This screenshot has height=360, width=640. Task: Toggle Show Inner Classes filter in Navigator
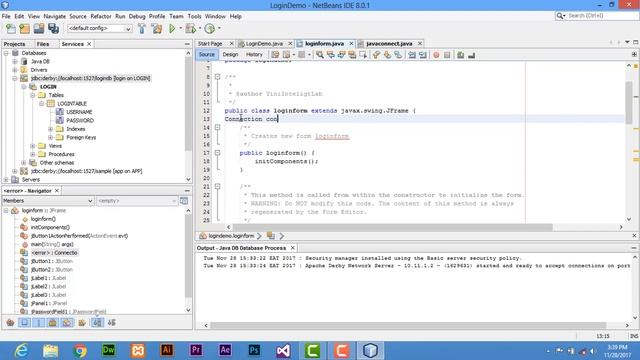[67, 323]
